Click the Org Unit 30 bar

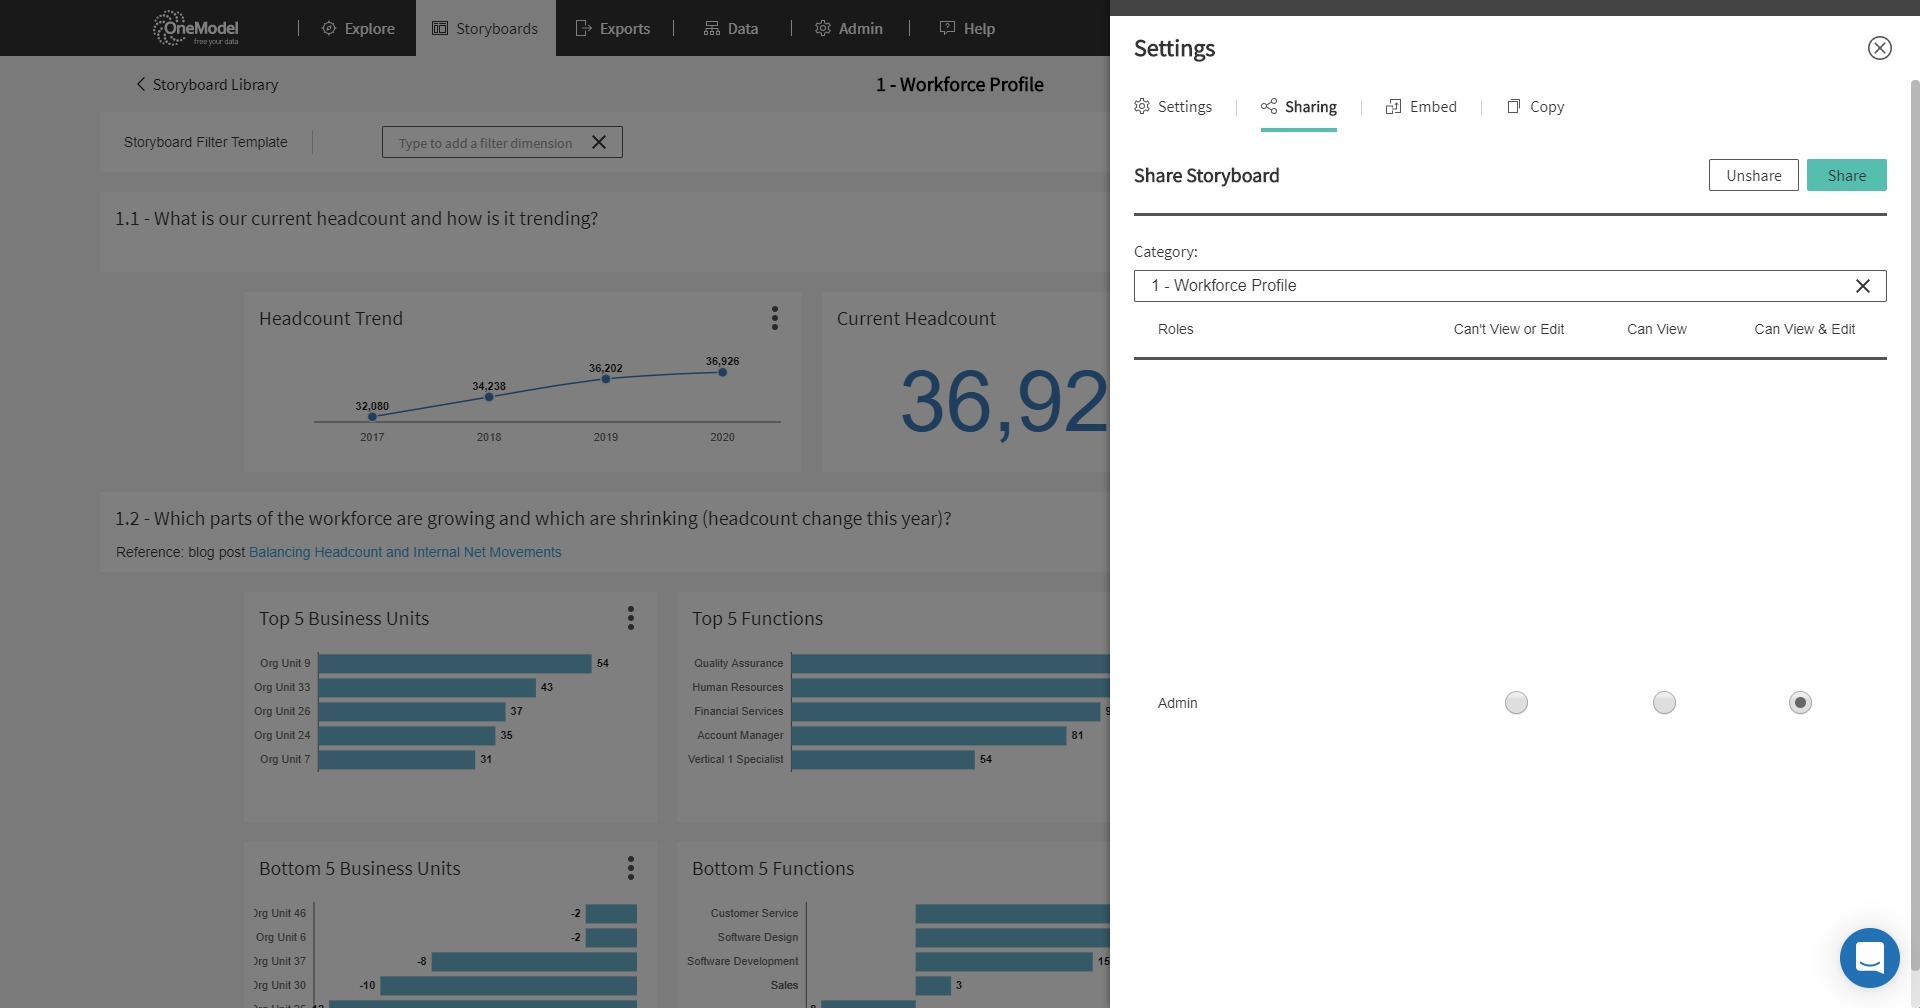click(x=508, y=986)
